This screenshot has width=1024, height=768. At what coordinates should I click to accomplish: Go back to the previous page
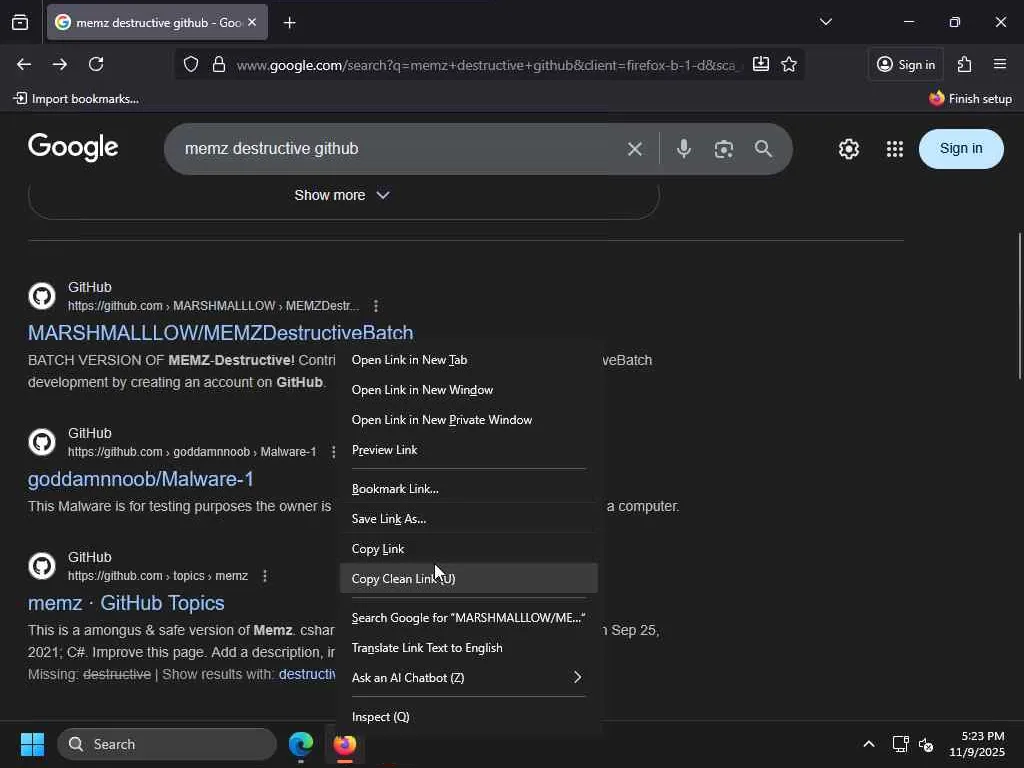click(x=24, y=64)
